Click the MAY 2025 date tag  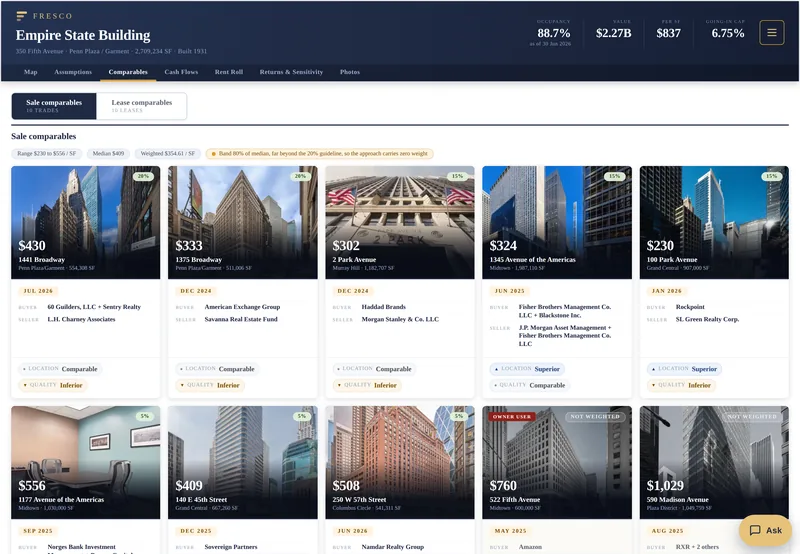(510, 531)
